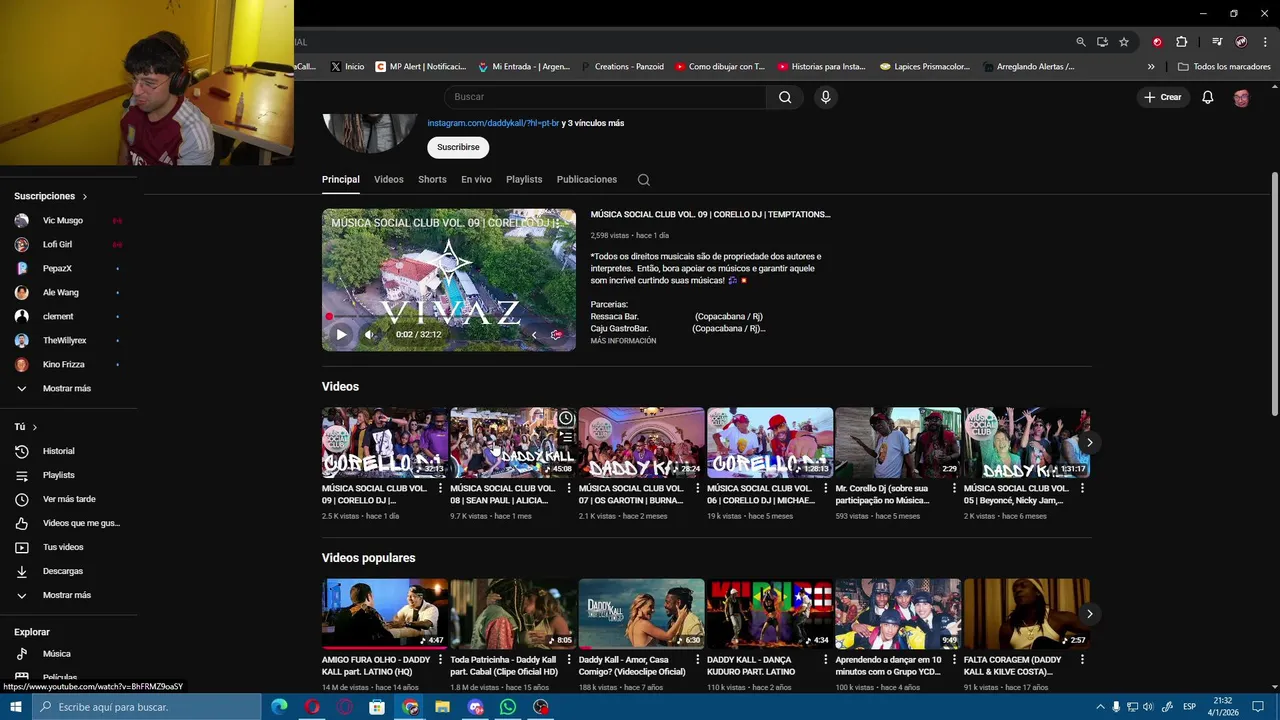
Task: Open options menu for Mr. Corello Dj video
Action: tap(954, 489)
